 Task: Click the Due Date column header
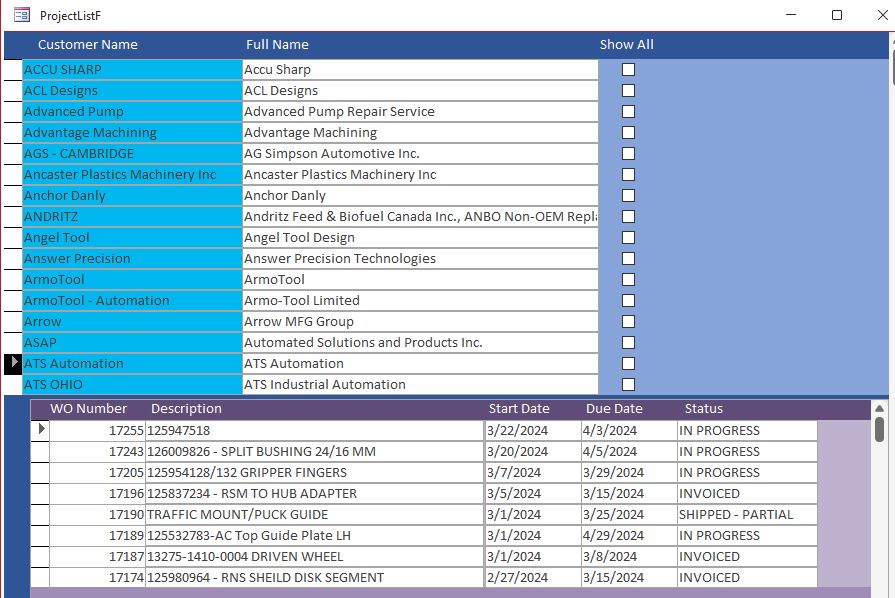click(614, 409)
